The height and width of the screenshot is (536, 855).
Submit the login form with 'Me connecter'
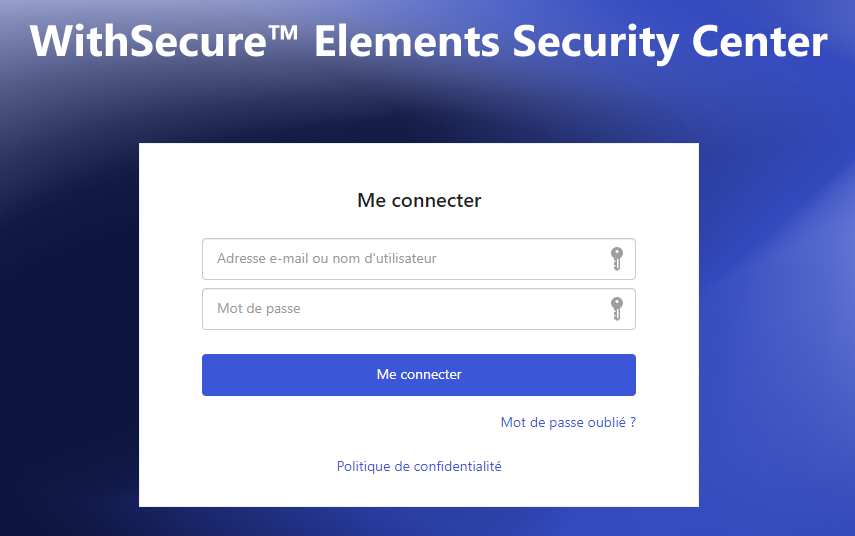coord(419,375)
